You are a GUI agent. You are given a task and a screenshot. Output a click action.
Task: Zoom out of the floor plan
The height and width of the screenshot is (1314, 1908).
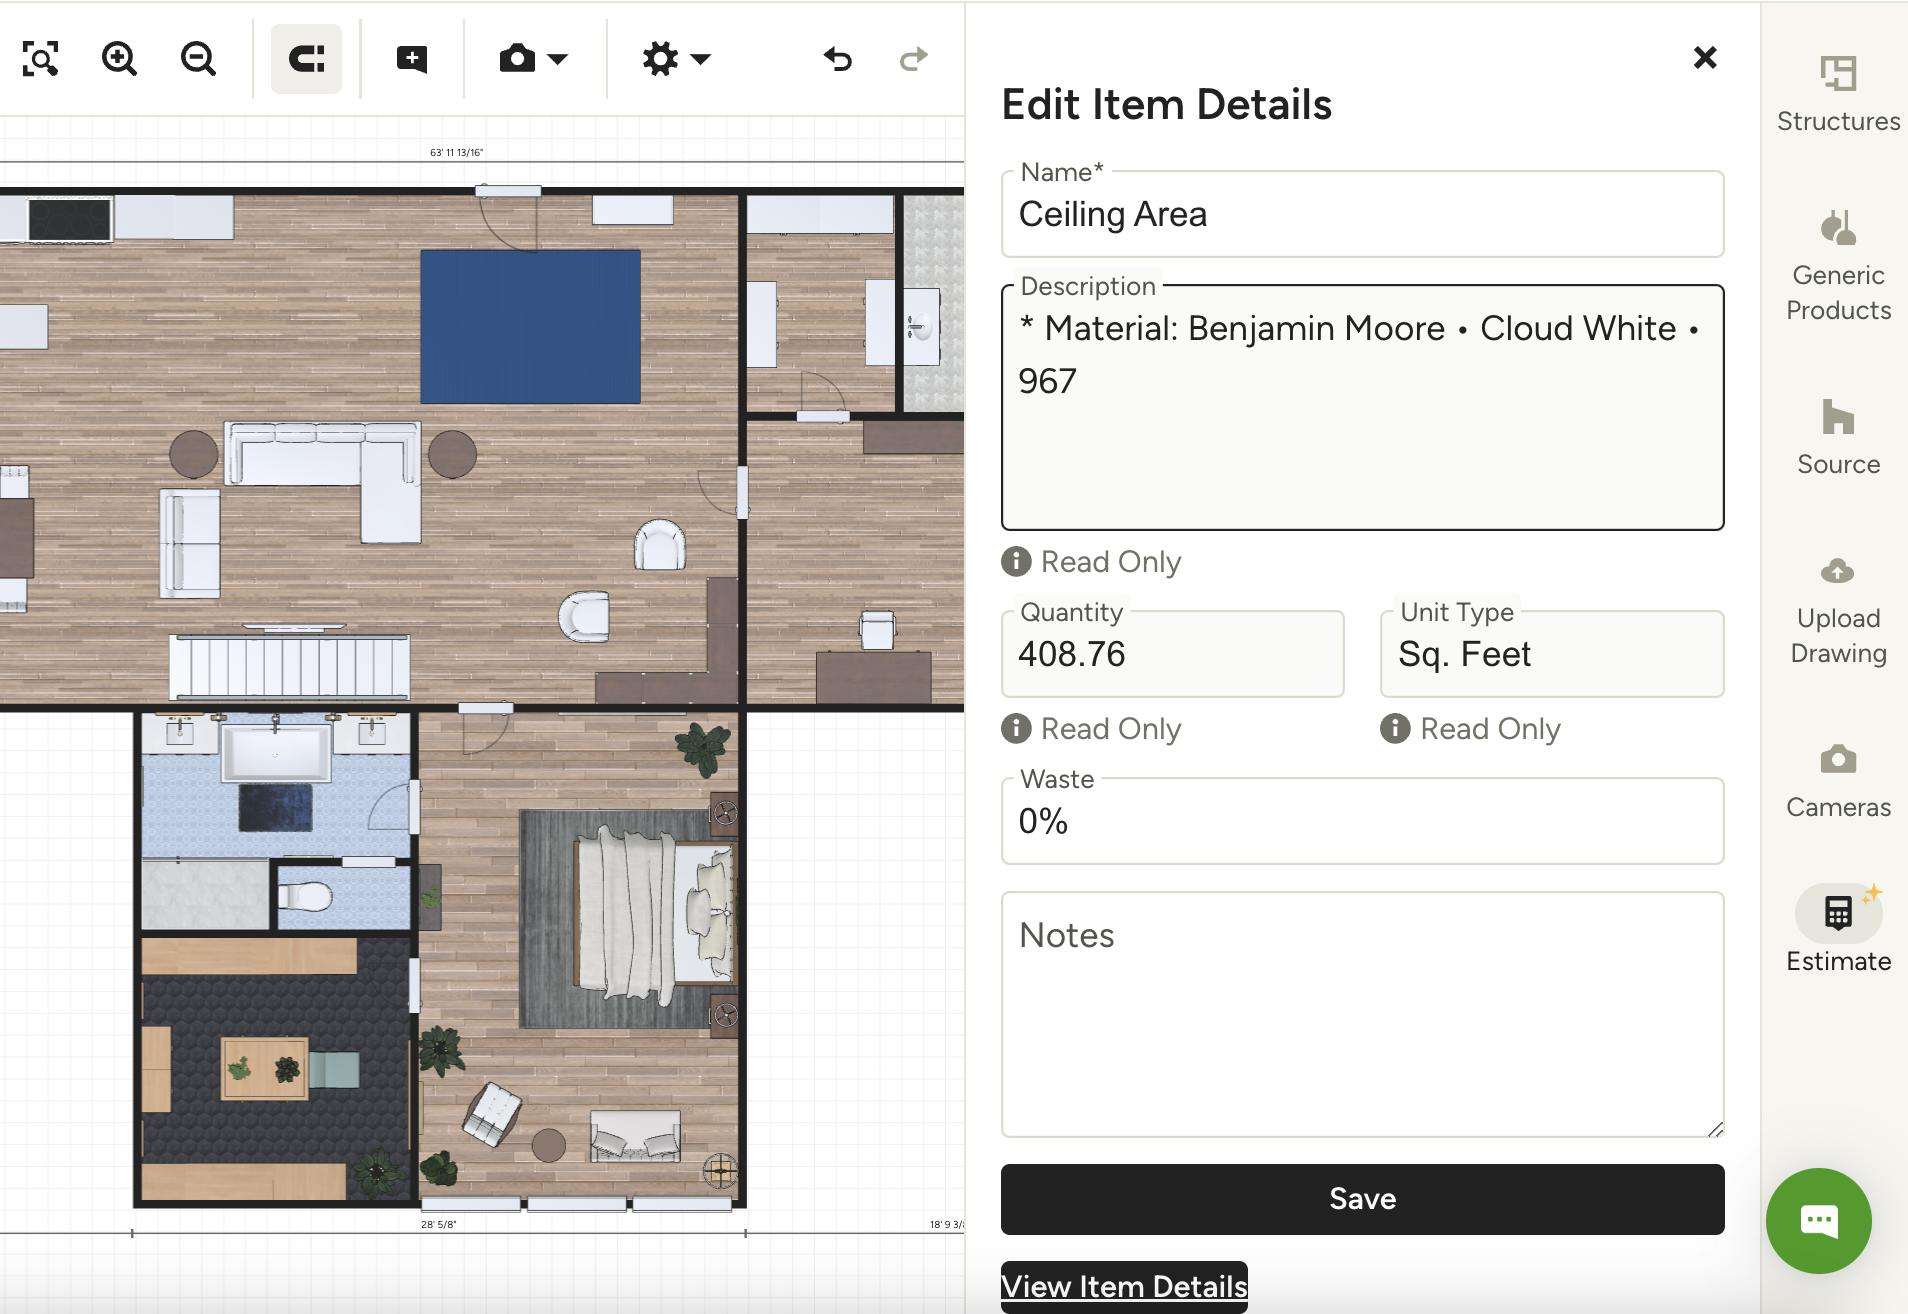coord(198,59)
